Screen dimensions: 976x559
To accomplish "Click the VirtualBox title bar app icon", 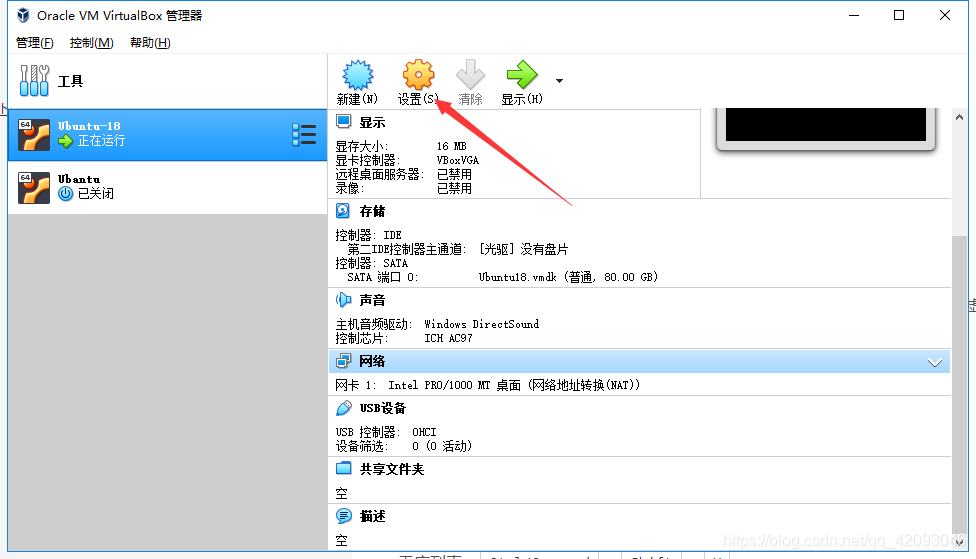I will click(x=23, y=15).
